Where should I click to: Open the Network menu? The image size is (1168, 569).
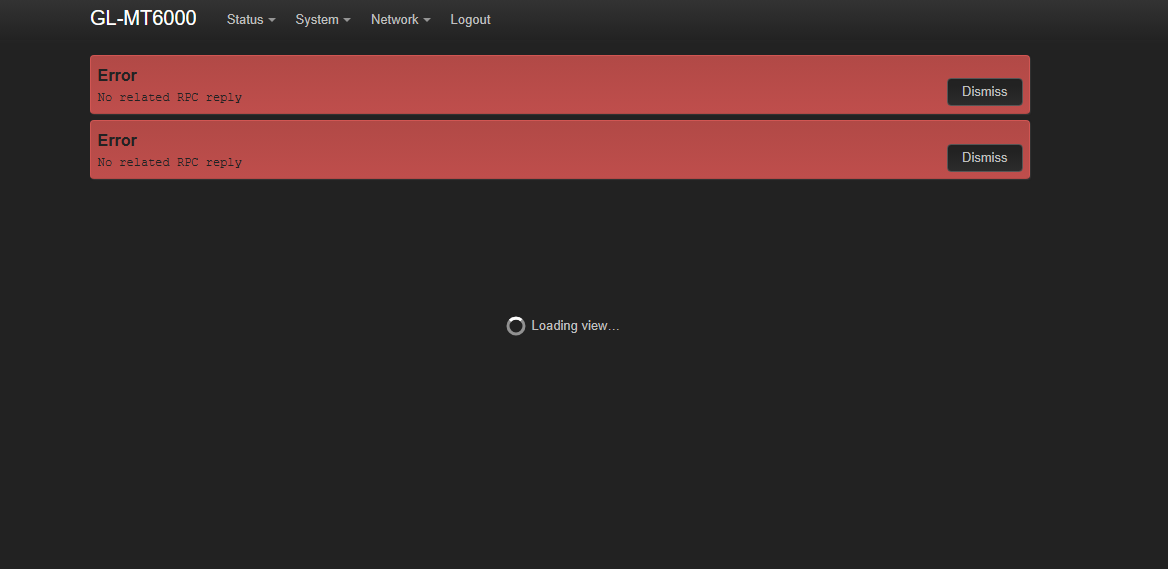(x=395, y=20)
